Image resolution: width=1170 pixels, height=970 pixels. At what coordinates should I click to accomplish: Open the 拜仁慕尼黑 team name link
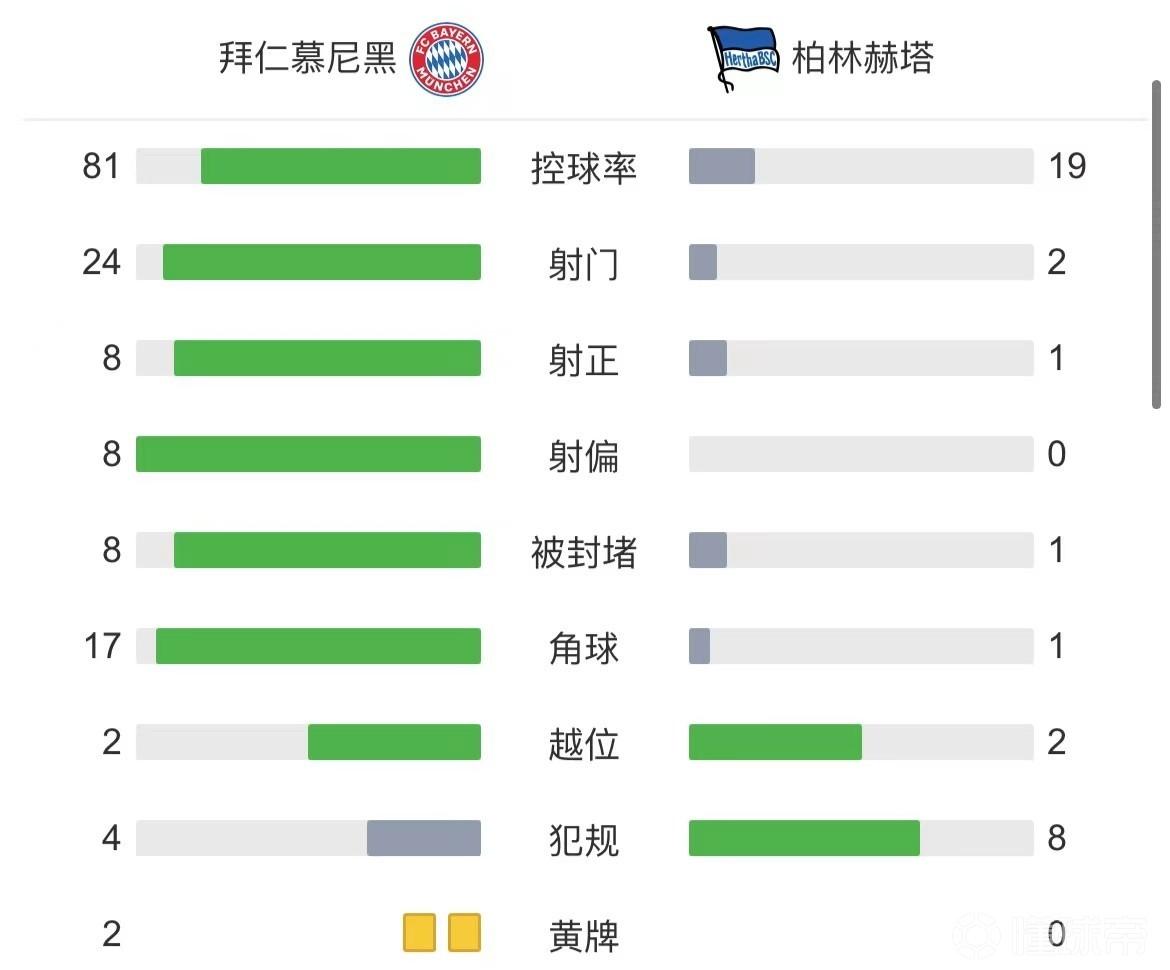coord(307,58)
